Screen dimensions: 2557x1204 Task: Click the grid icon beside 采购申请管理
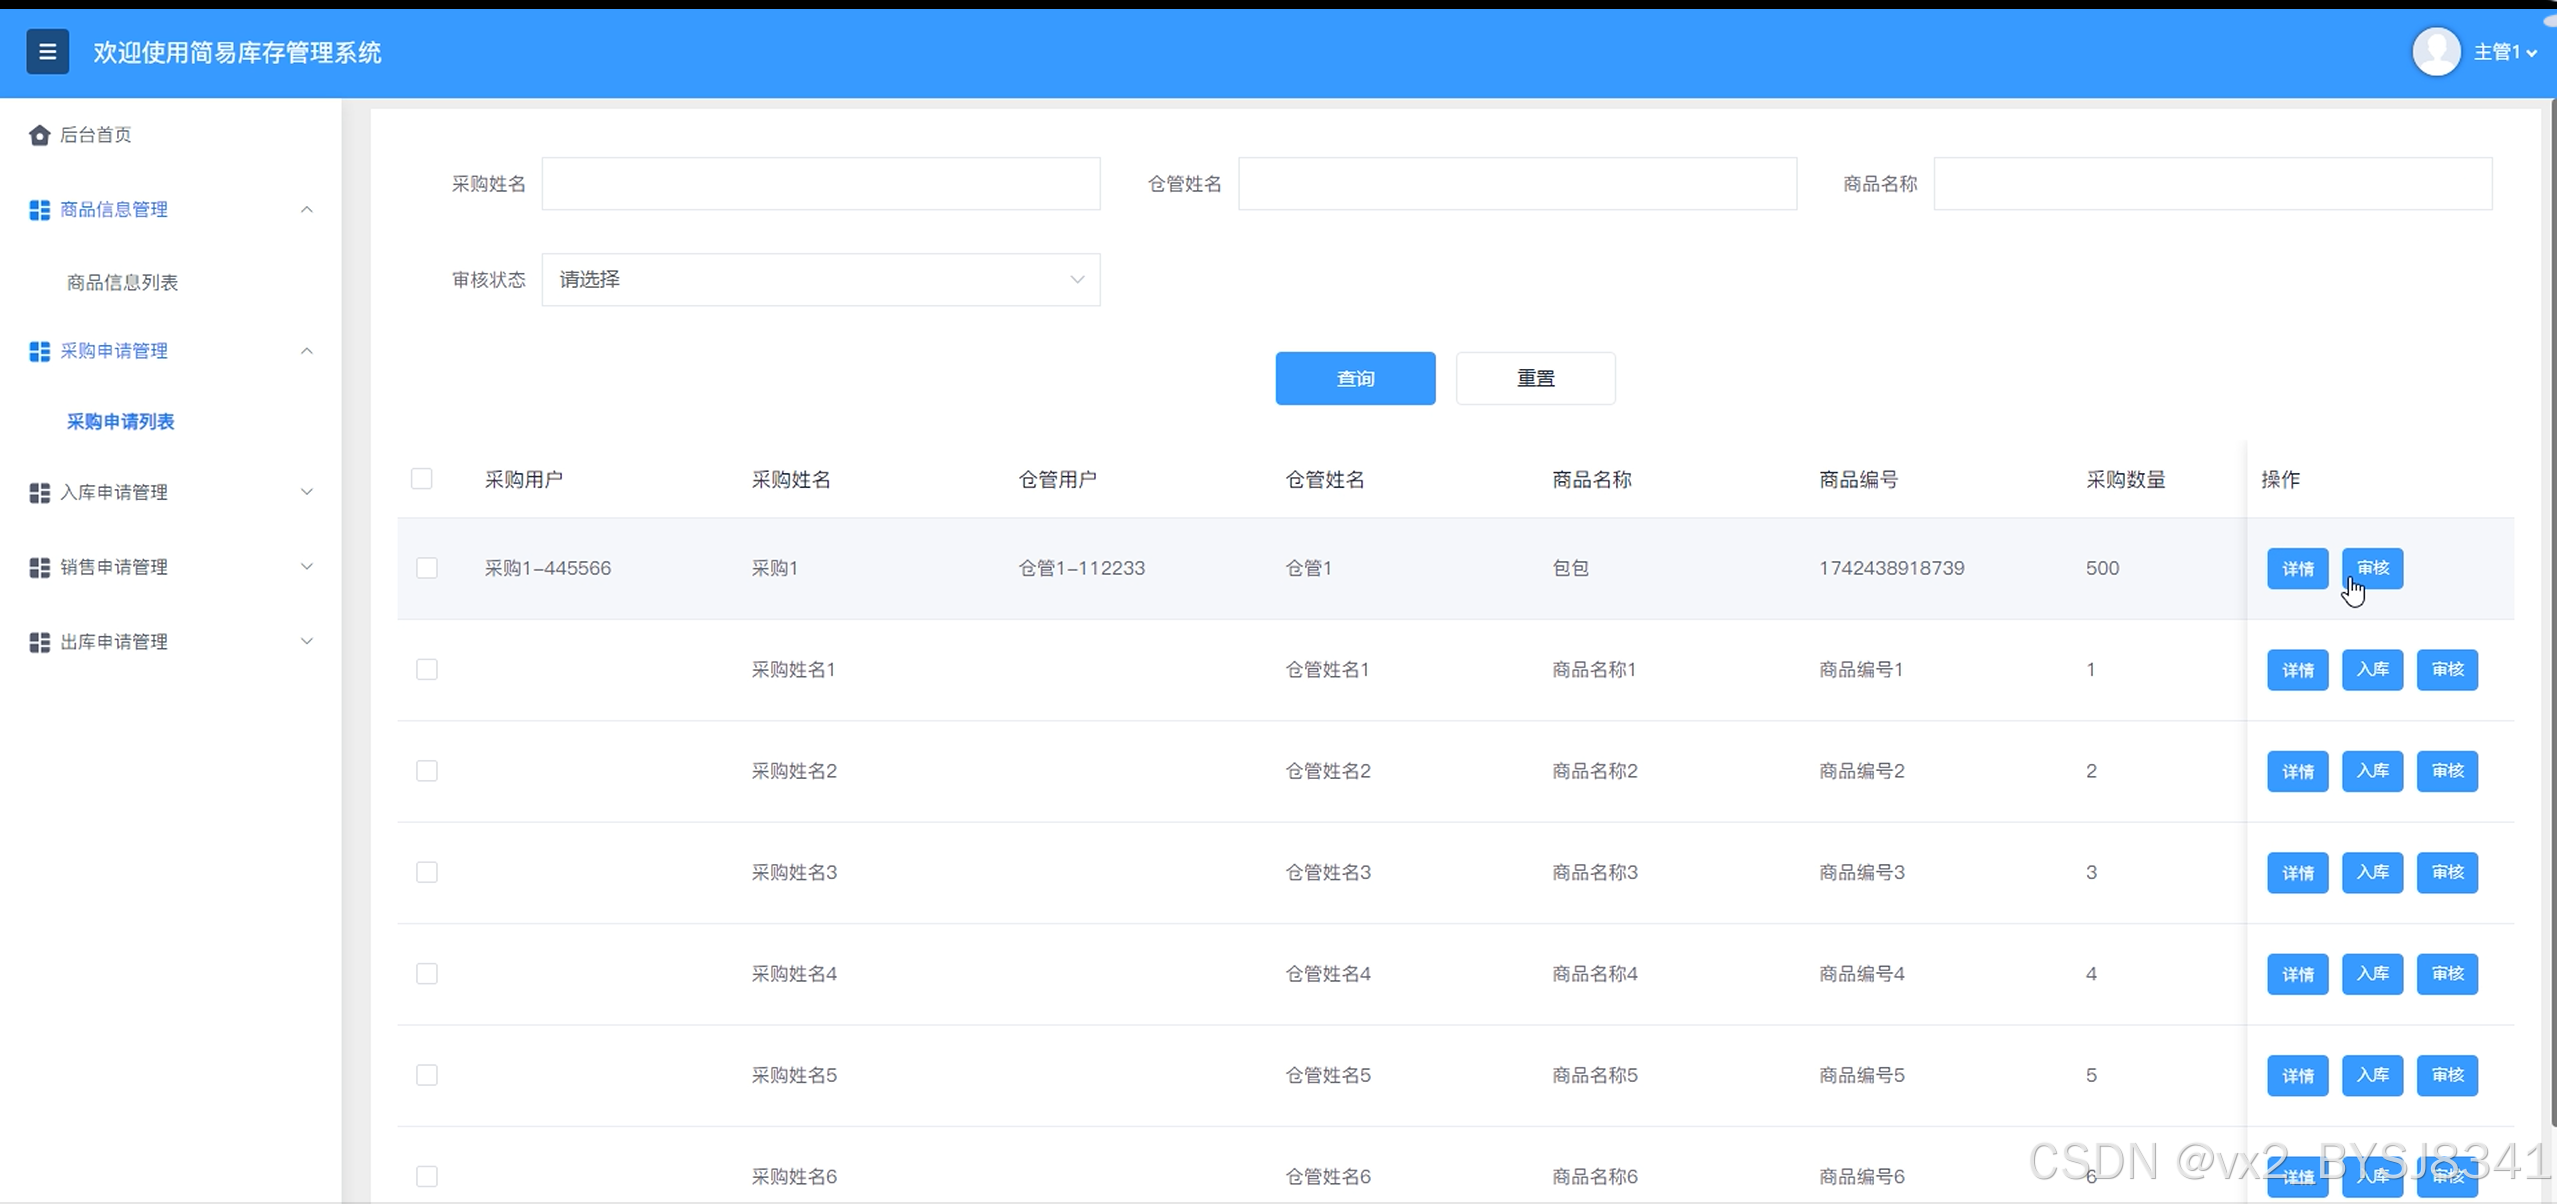pos(39,351)
